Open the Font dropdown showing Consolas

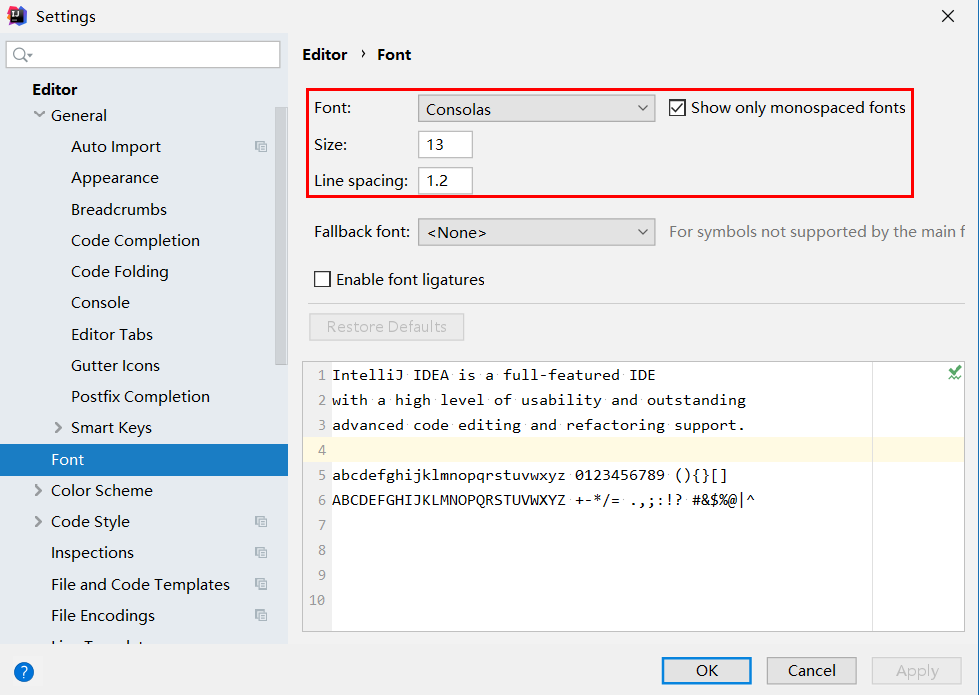coord(536,108)
